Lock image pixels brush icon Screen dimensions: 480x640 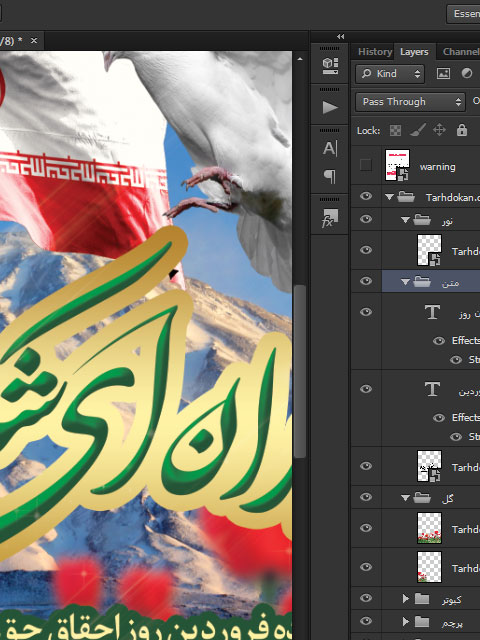pos(418,130)
